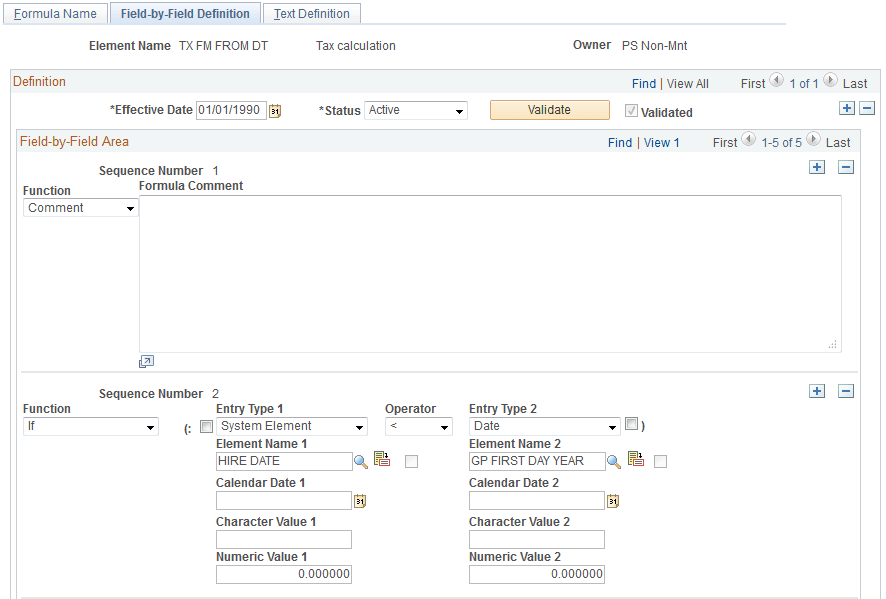Check the close parenthesis checkbox
Screen dimensions: 886x599
coord(631,423)
